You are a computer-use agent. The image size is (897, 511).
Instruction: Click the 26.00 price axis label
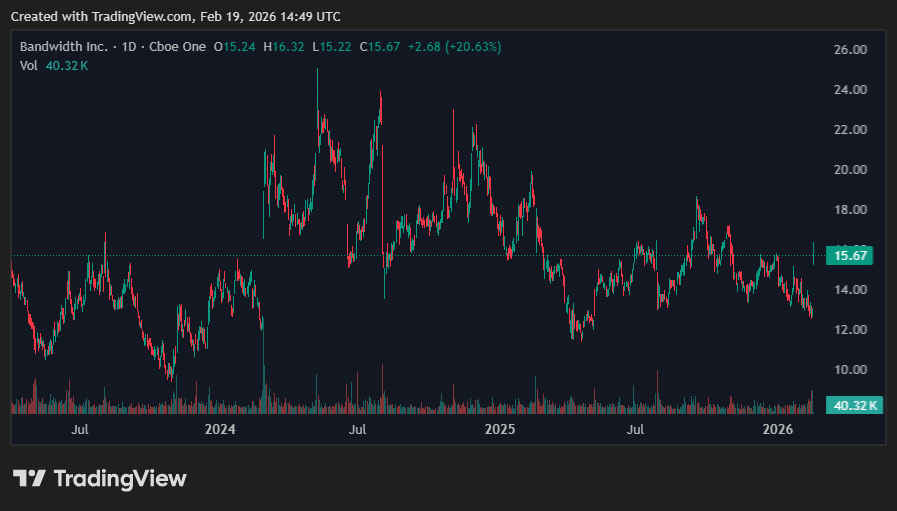(851, 50)
